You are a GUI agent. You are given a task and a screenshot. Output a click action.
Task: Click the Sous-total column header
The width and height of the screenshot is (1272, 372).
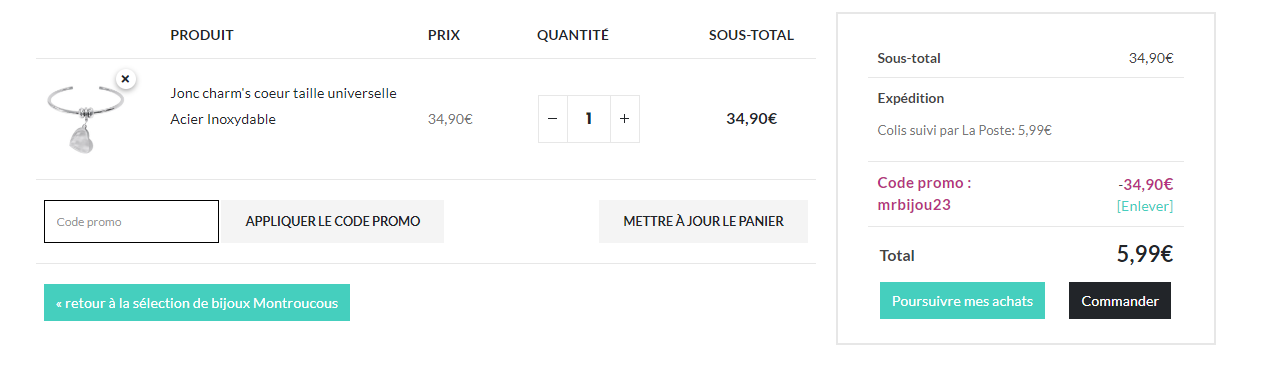(751, 35)
